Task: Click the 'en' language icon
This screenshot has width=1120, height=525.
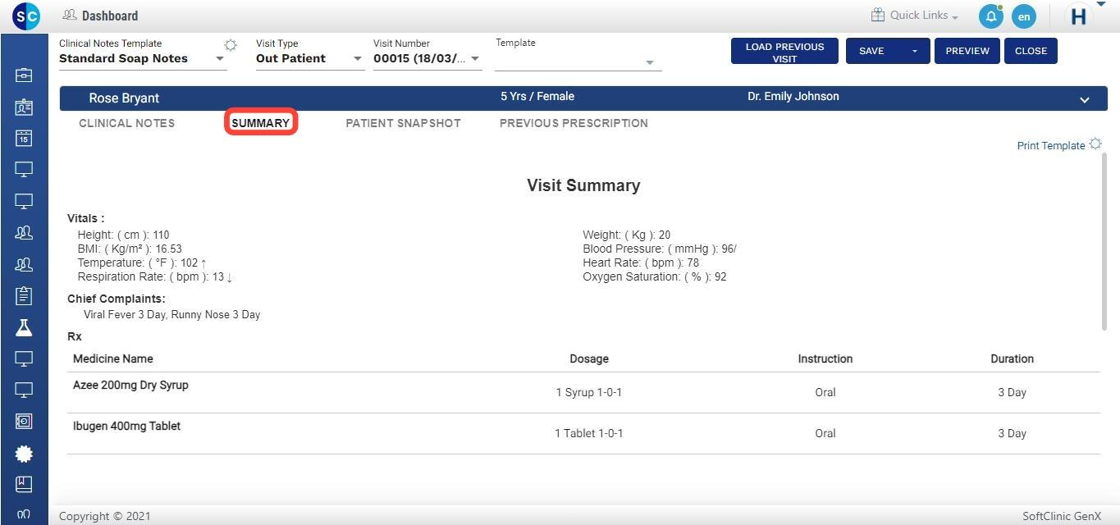Action: coord(1024,16)
